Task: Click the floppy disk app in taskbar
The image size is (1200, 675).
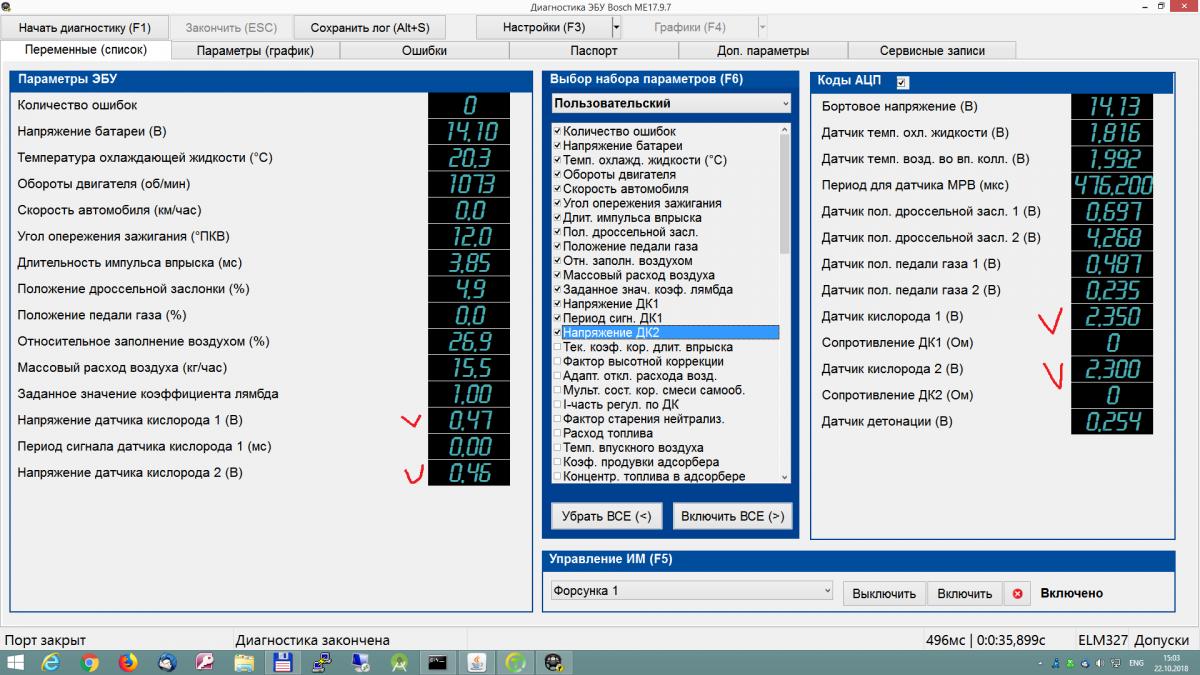Action: click(x=282, y=662)
